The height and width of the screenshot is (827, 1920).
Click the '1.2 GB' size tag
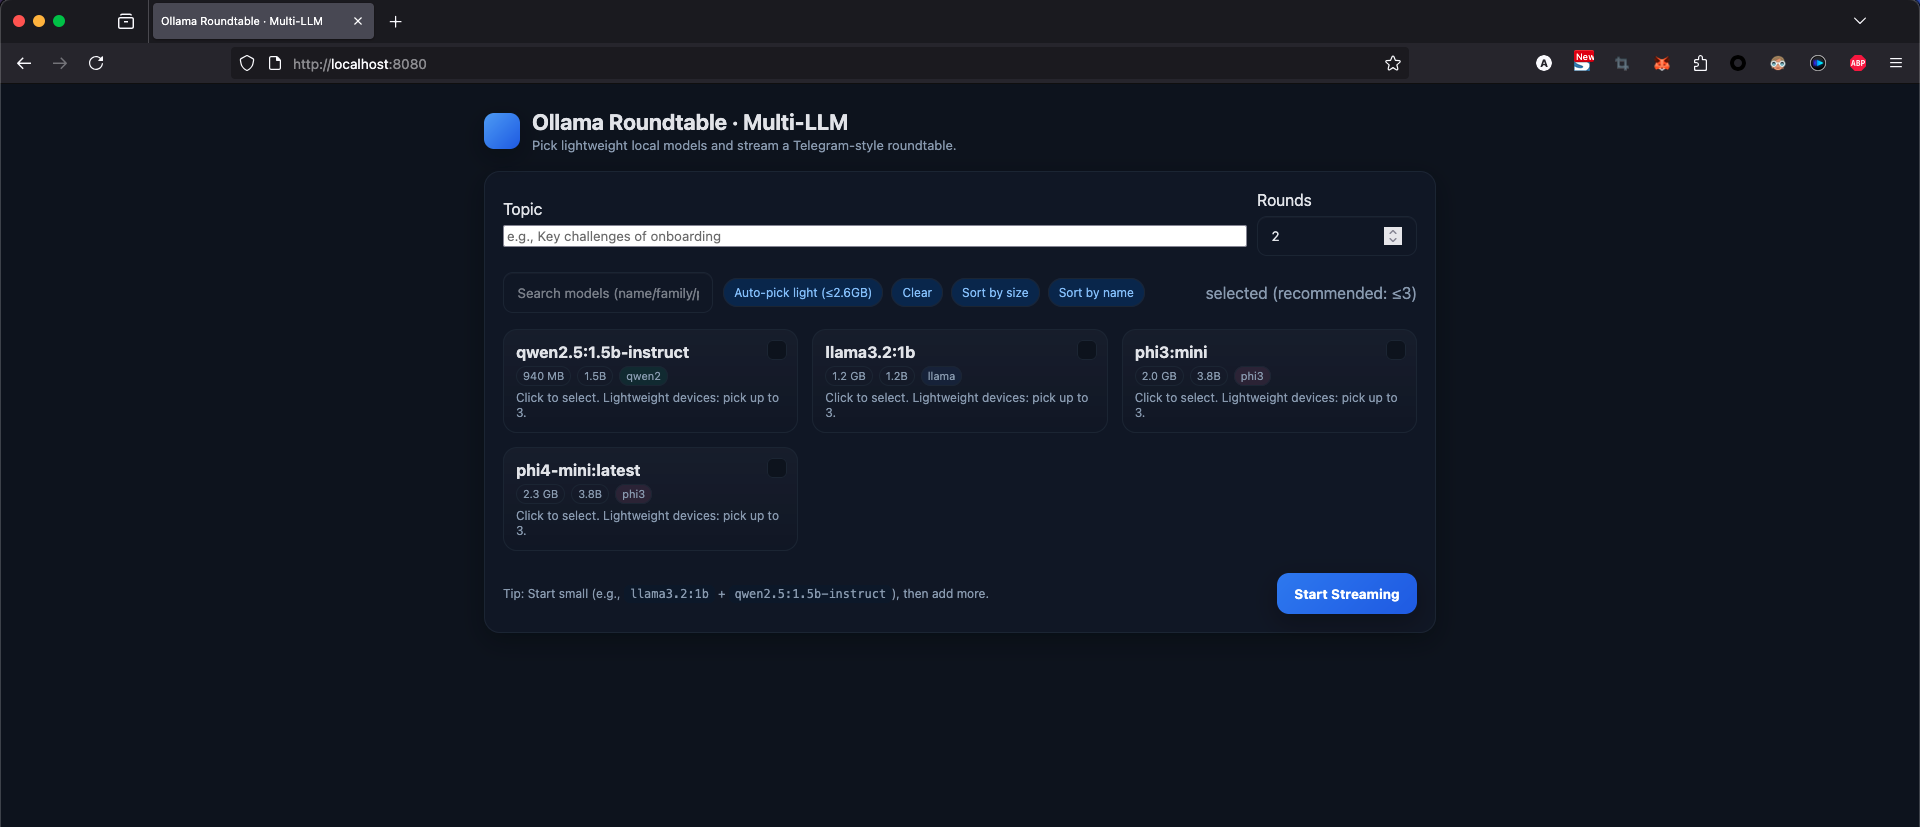[x=849, y=376]
